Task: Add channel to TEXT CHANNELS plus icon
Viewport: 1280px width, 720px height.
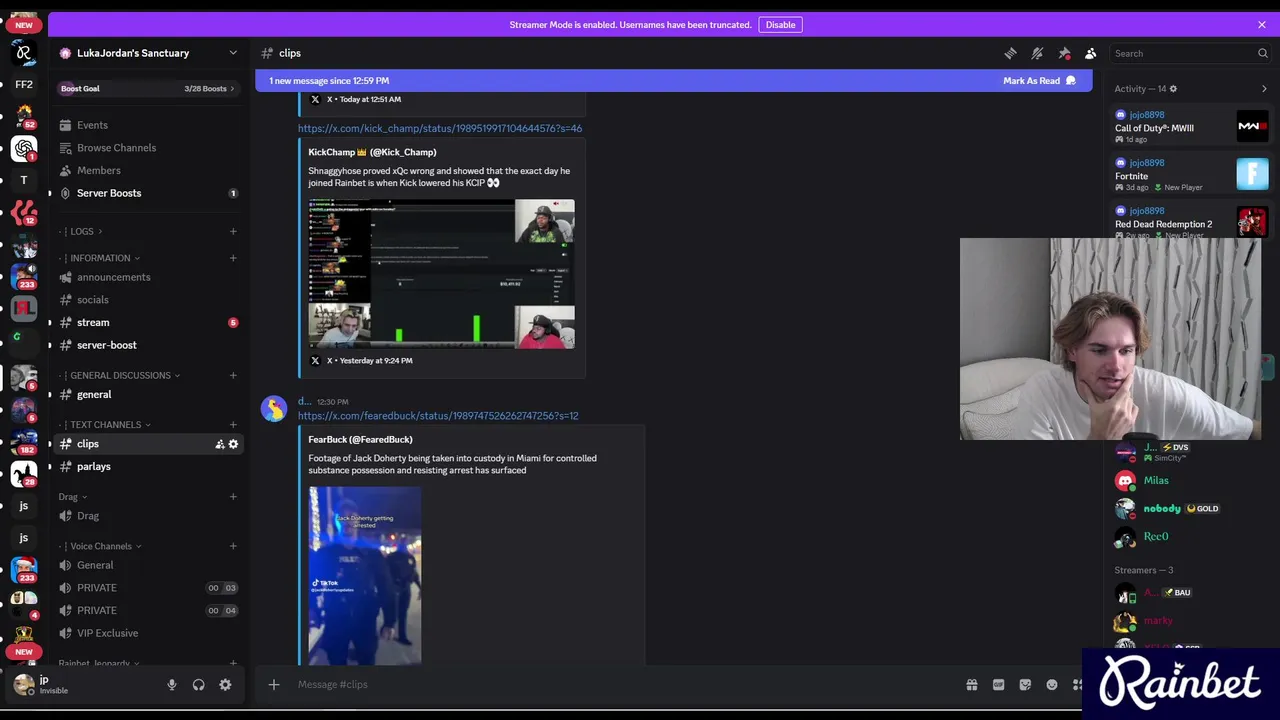Action: click(233, 425)
